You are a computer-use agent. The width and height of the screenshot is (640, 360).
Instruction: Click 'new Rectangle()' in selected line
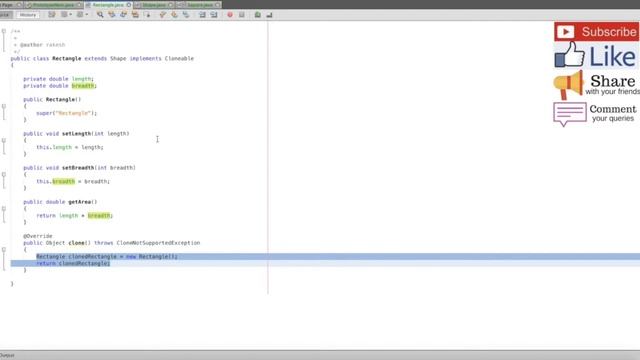point(151,256)
